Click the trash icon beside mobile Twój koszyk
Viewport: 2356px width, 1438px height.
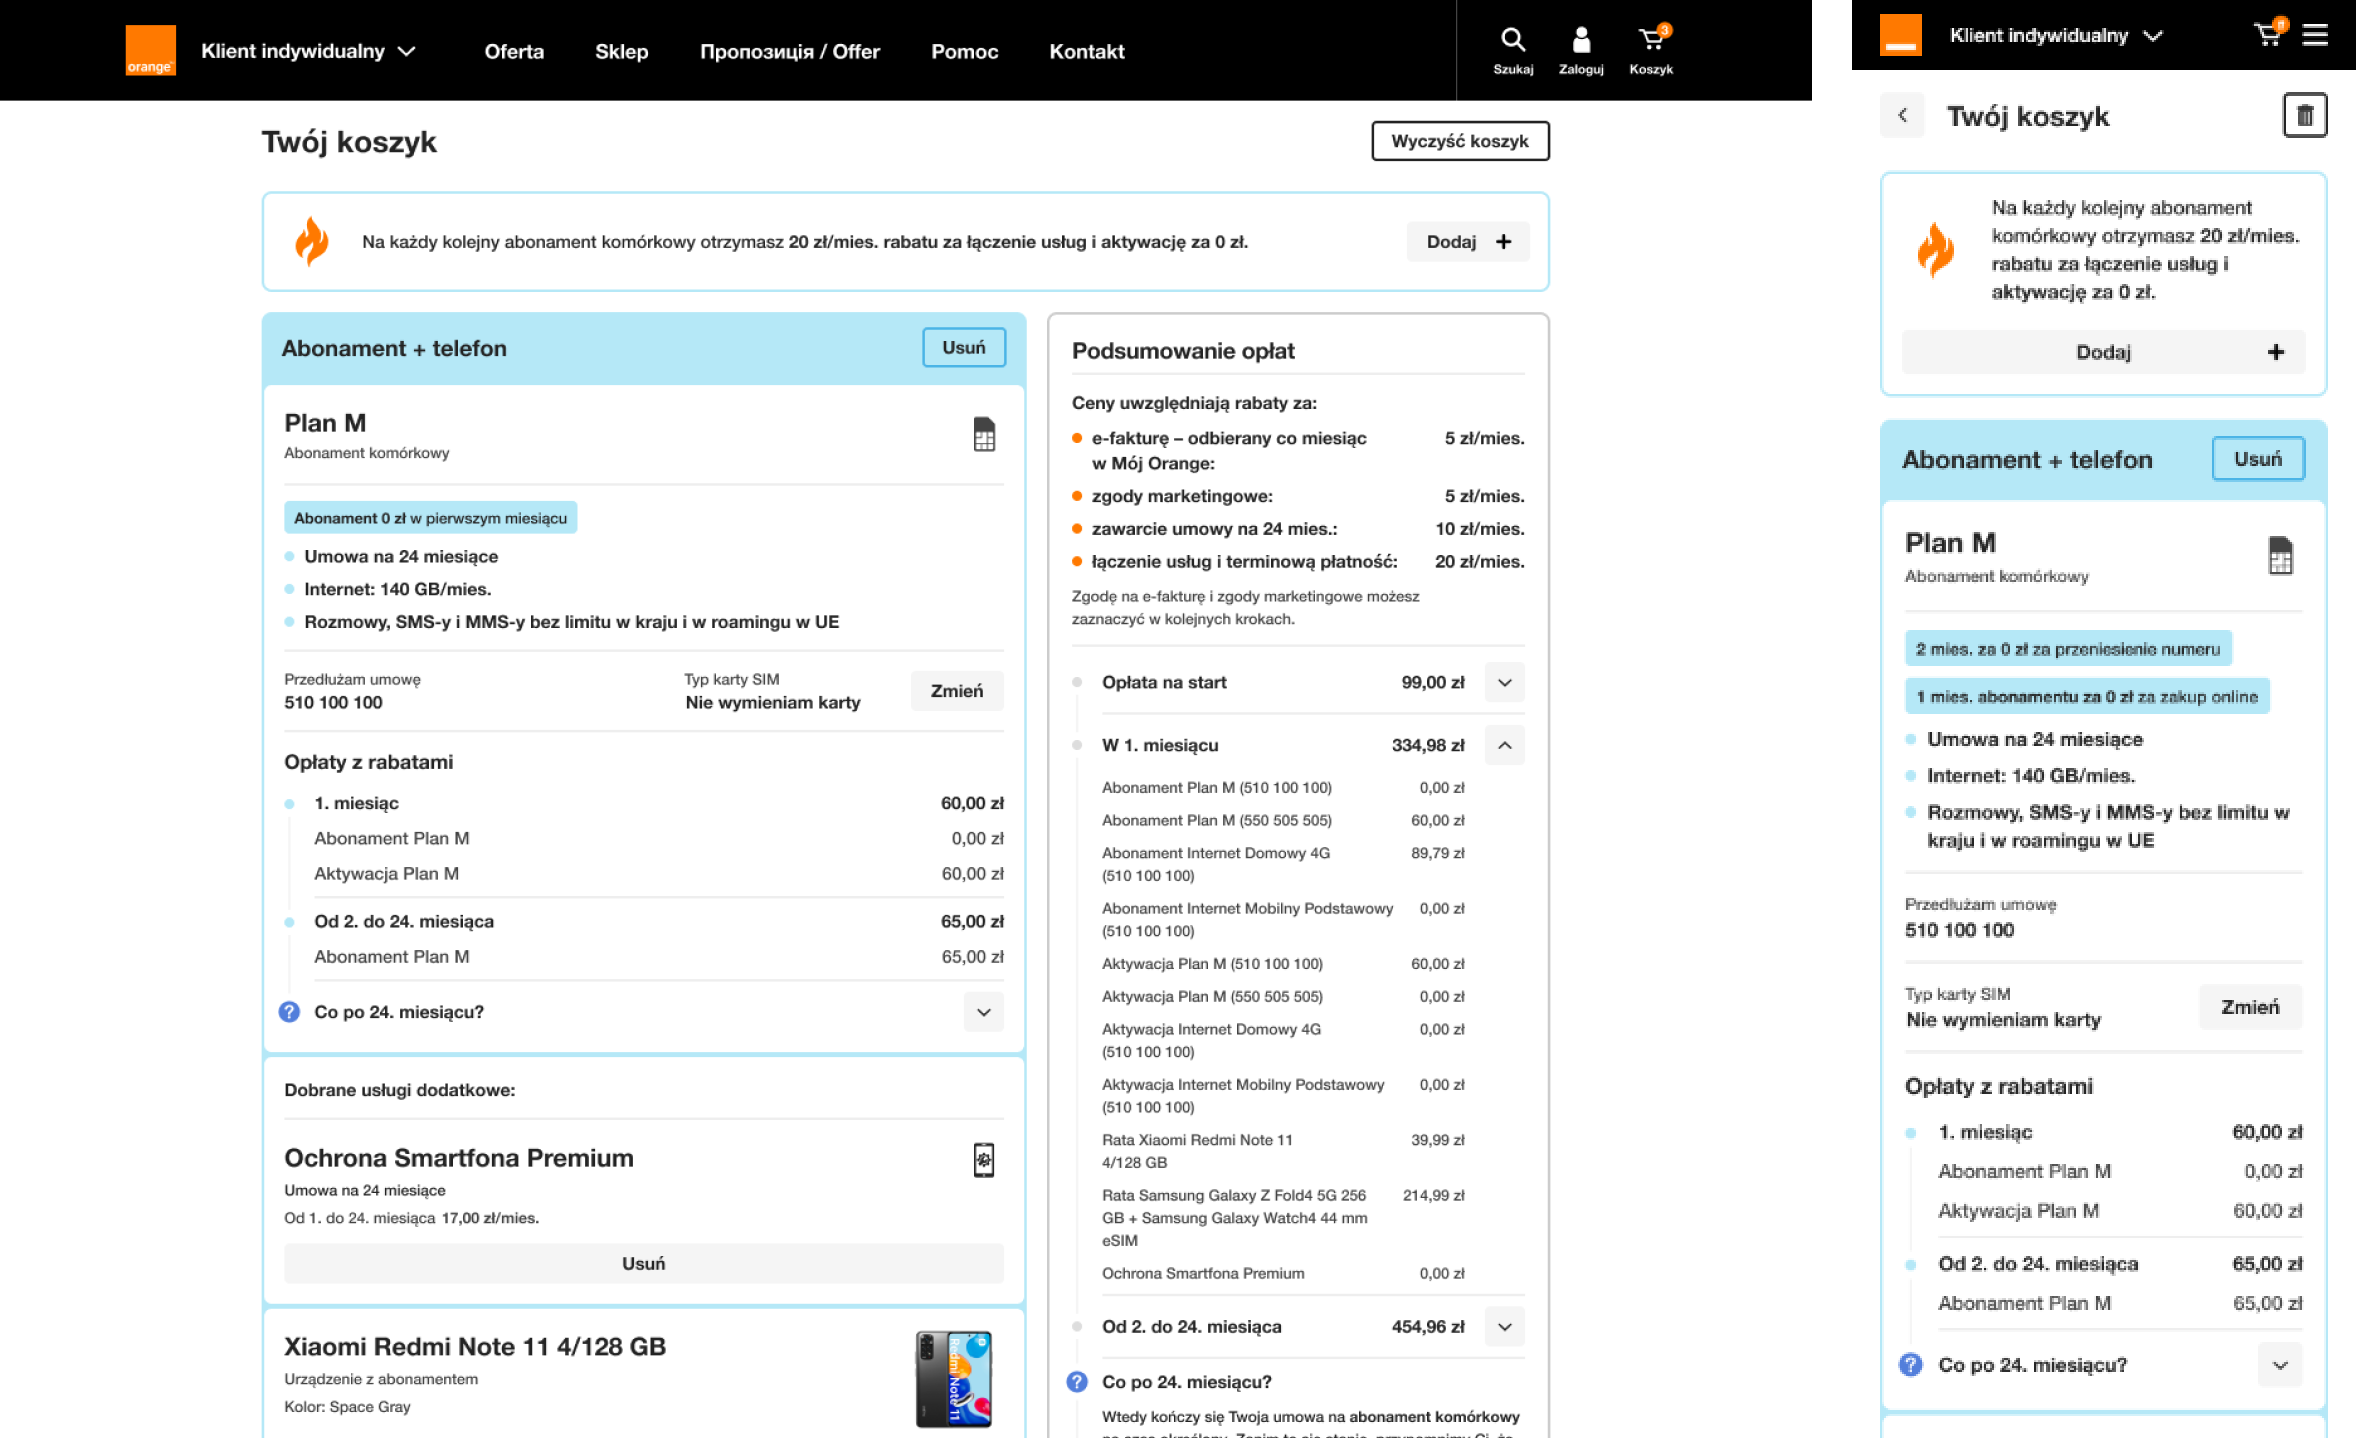tap(2304, 116)
